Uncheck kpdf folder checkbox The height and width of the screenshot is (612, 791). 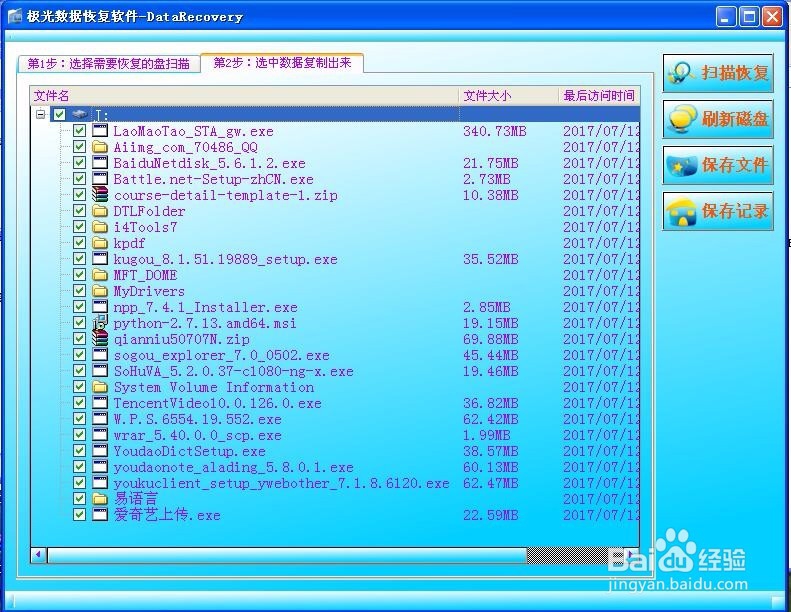tap(79, 243)
